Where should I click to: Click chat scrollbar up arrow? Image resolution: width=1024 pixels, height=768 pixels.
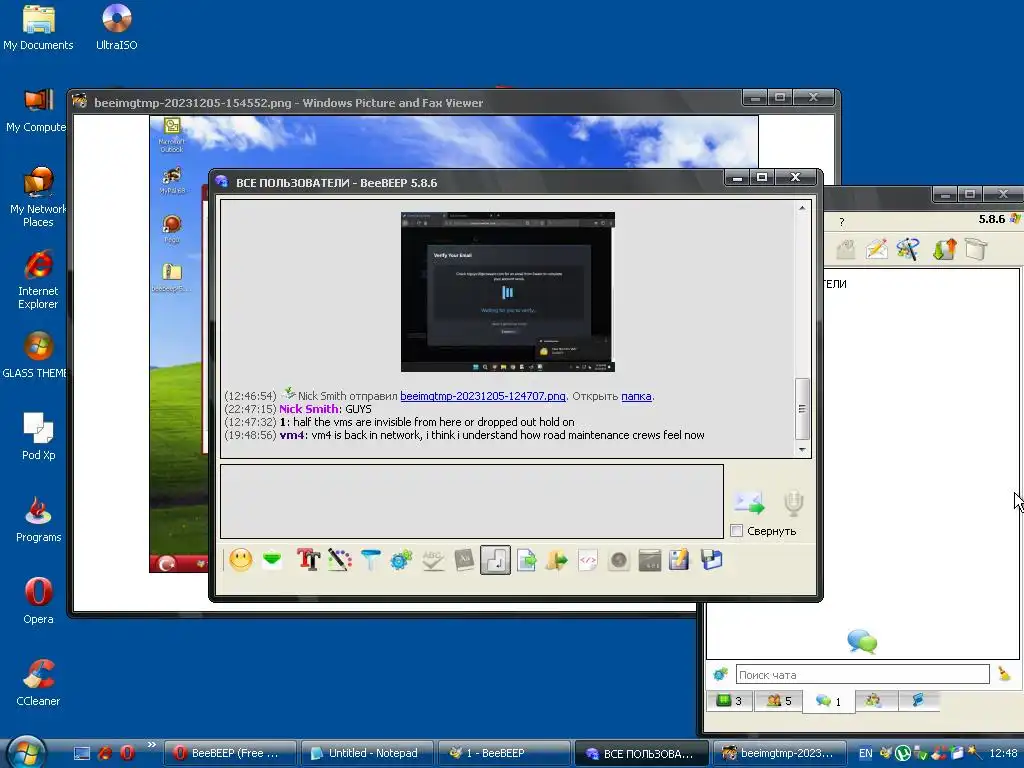click(802, 208)
